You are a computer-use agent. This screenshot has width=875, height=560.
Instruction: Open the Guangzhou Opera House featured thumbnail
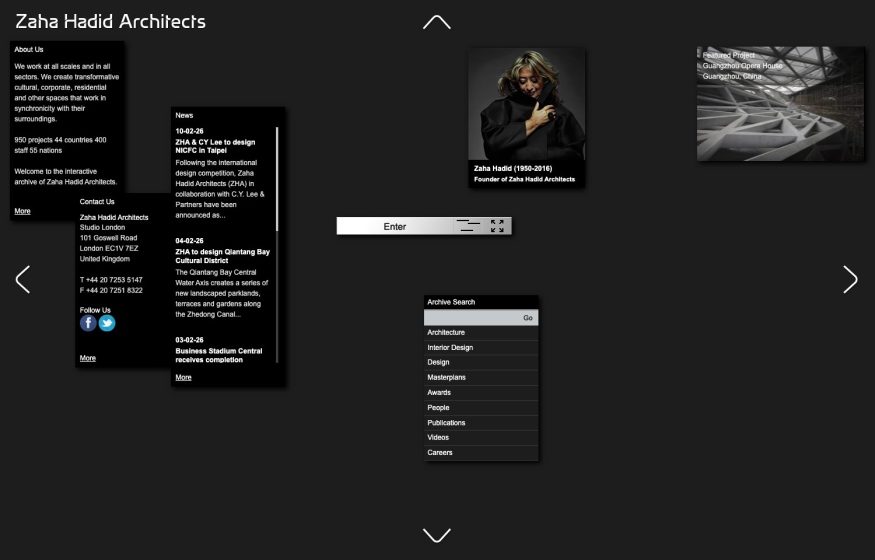[x=780, y=104]
